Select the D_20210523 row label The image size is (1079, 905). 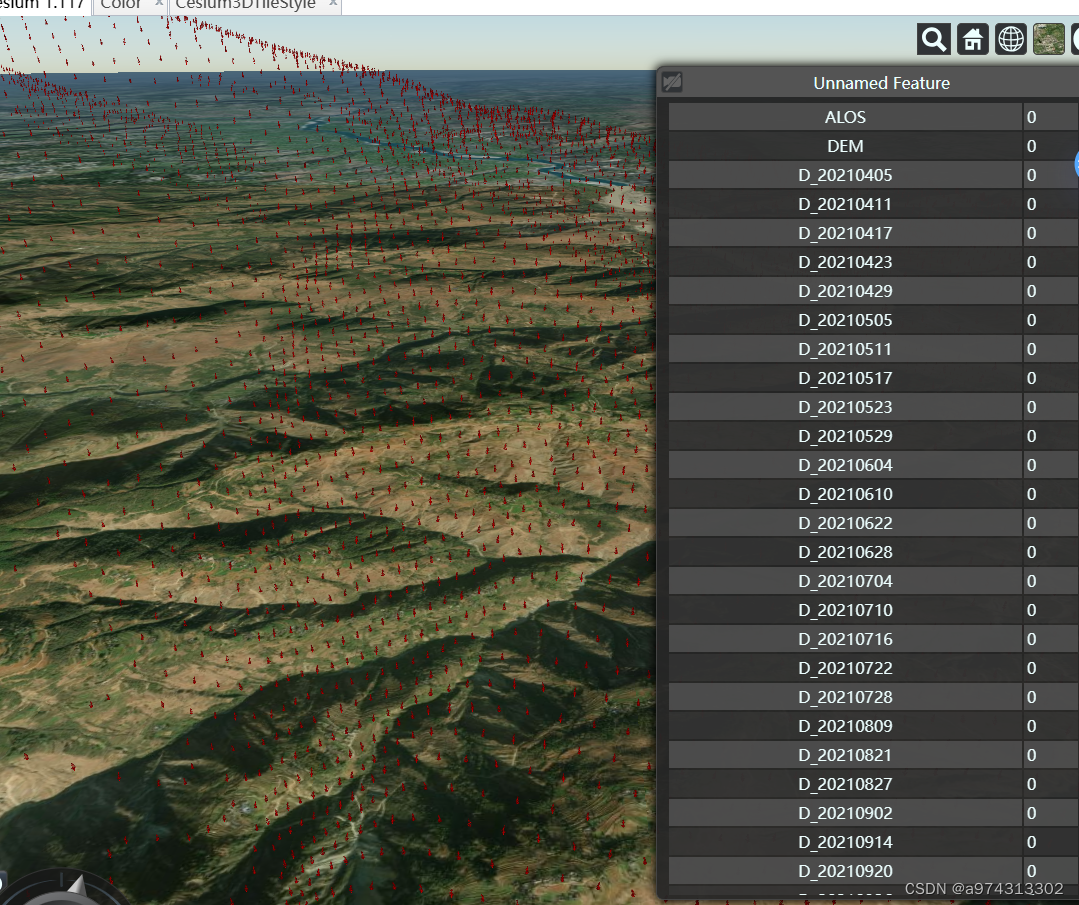click(x=845, y=407)
